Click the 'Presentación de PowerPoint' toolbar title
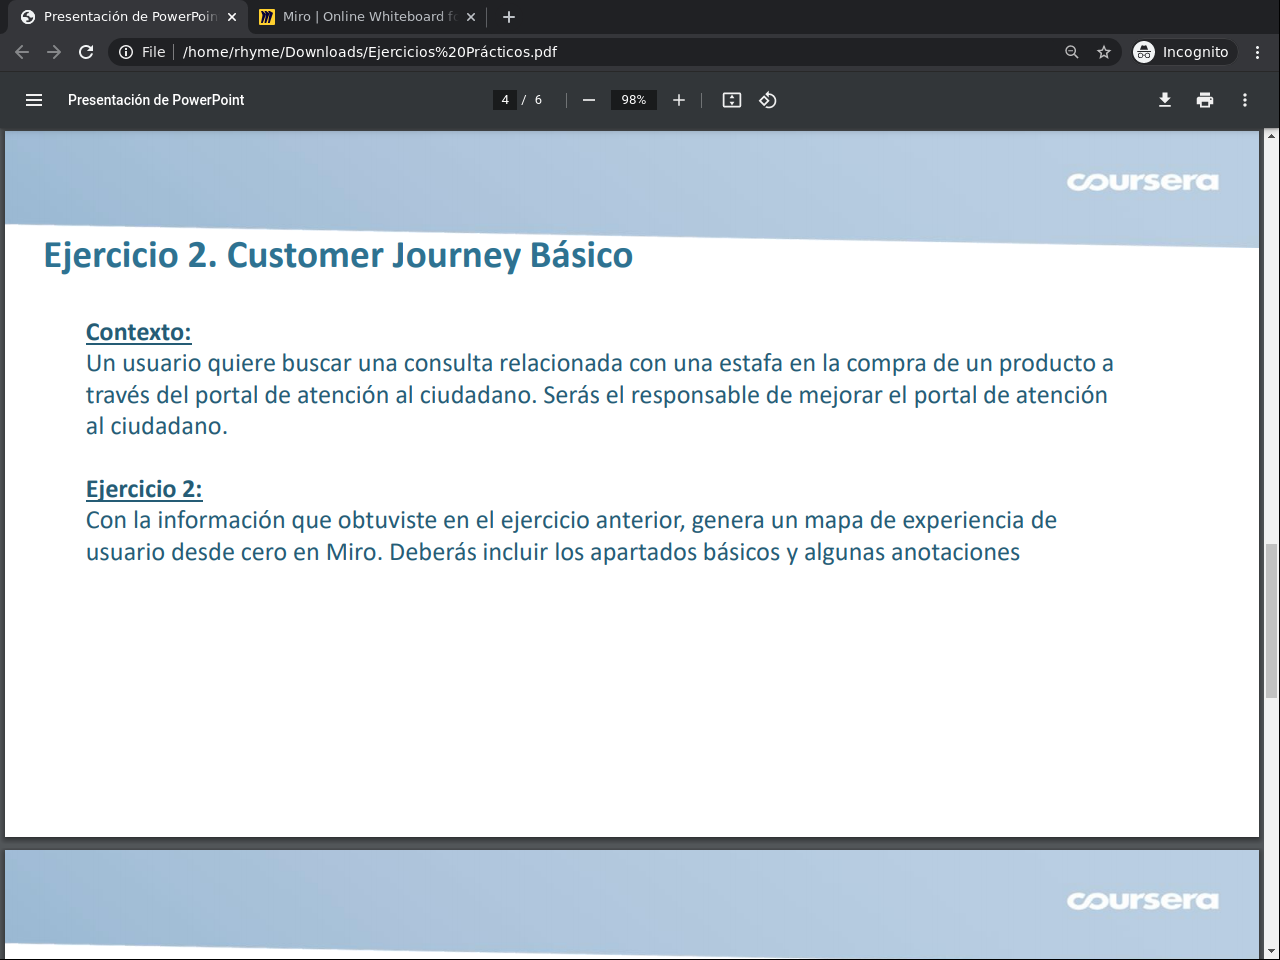This screenshot has width=1280, height=960. (156, 100)
